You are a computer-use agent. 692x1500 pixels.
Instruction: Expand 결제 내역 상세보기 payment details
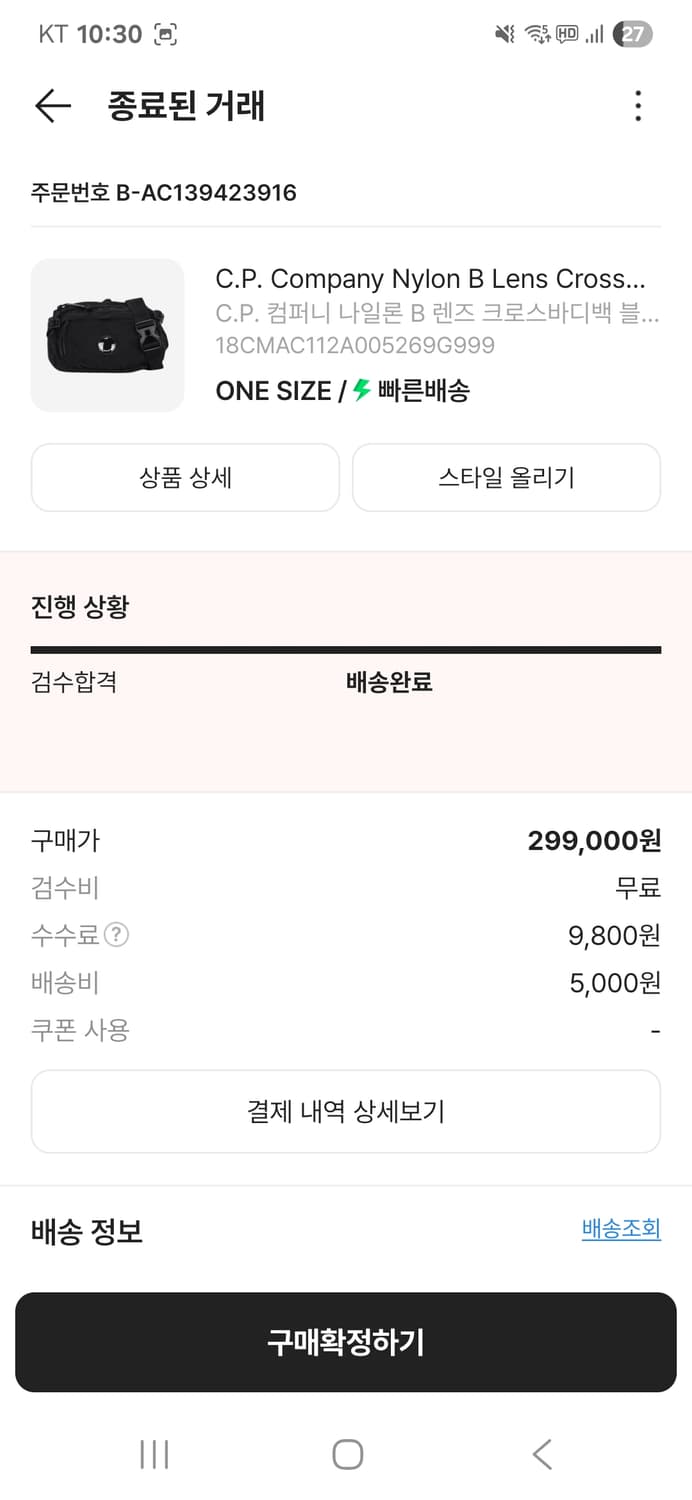[x=346, y=1111]
